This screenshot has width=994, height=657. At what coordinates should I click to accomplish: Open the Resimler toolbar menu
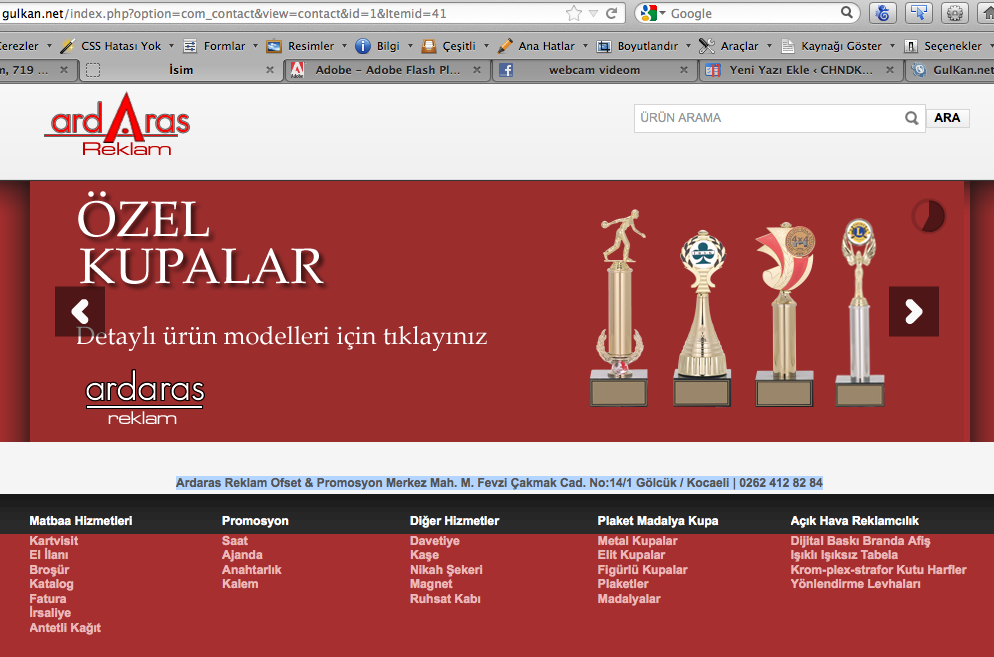pos(311,46)
